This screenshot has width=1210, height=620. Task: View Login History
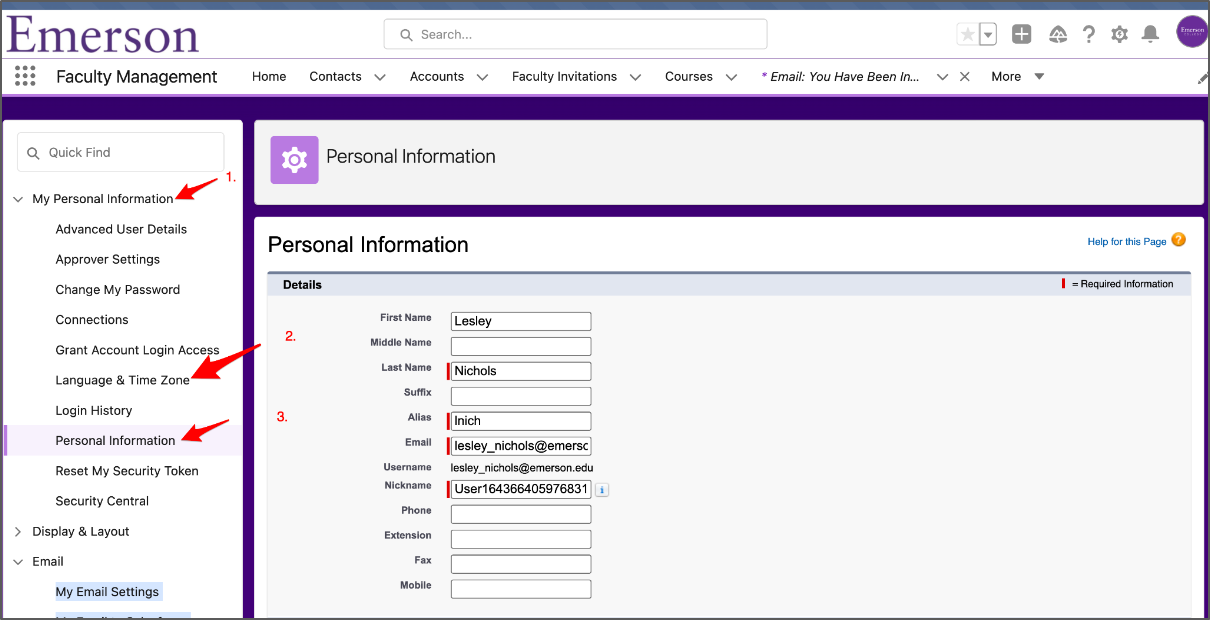[94, 410]
